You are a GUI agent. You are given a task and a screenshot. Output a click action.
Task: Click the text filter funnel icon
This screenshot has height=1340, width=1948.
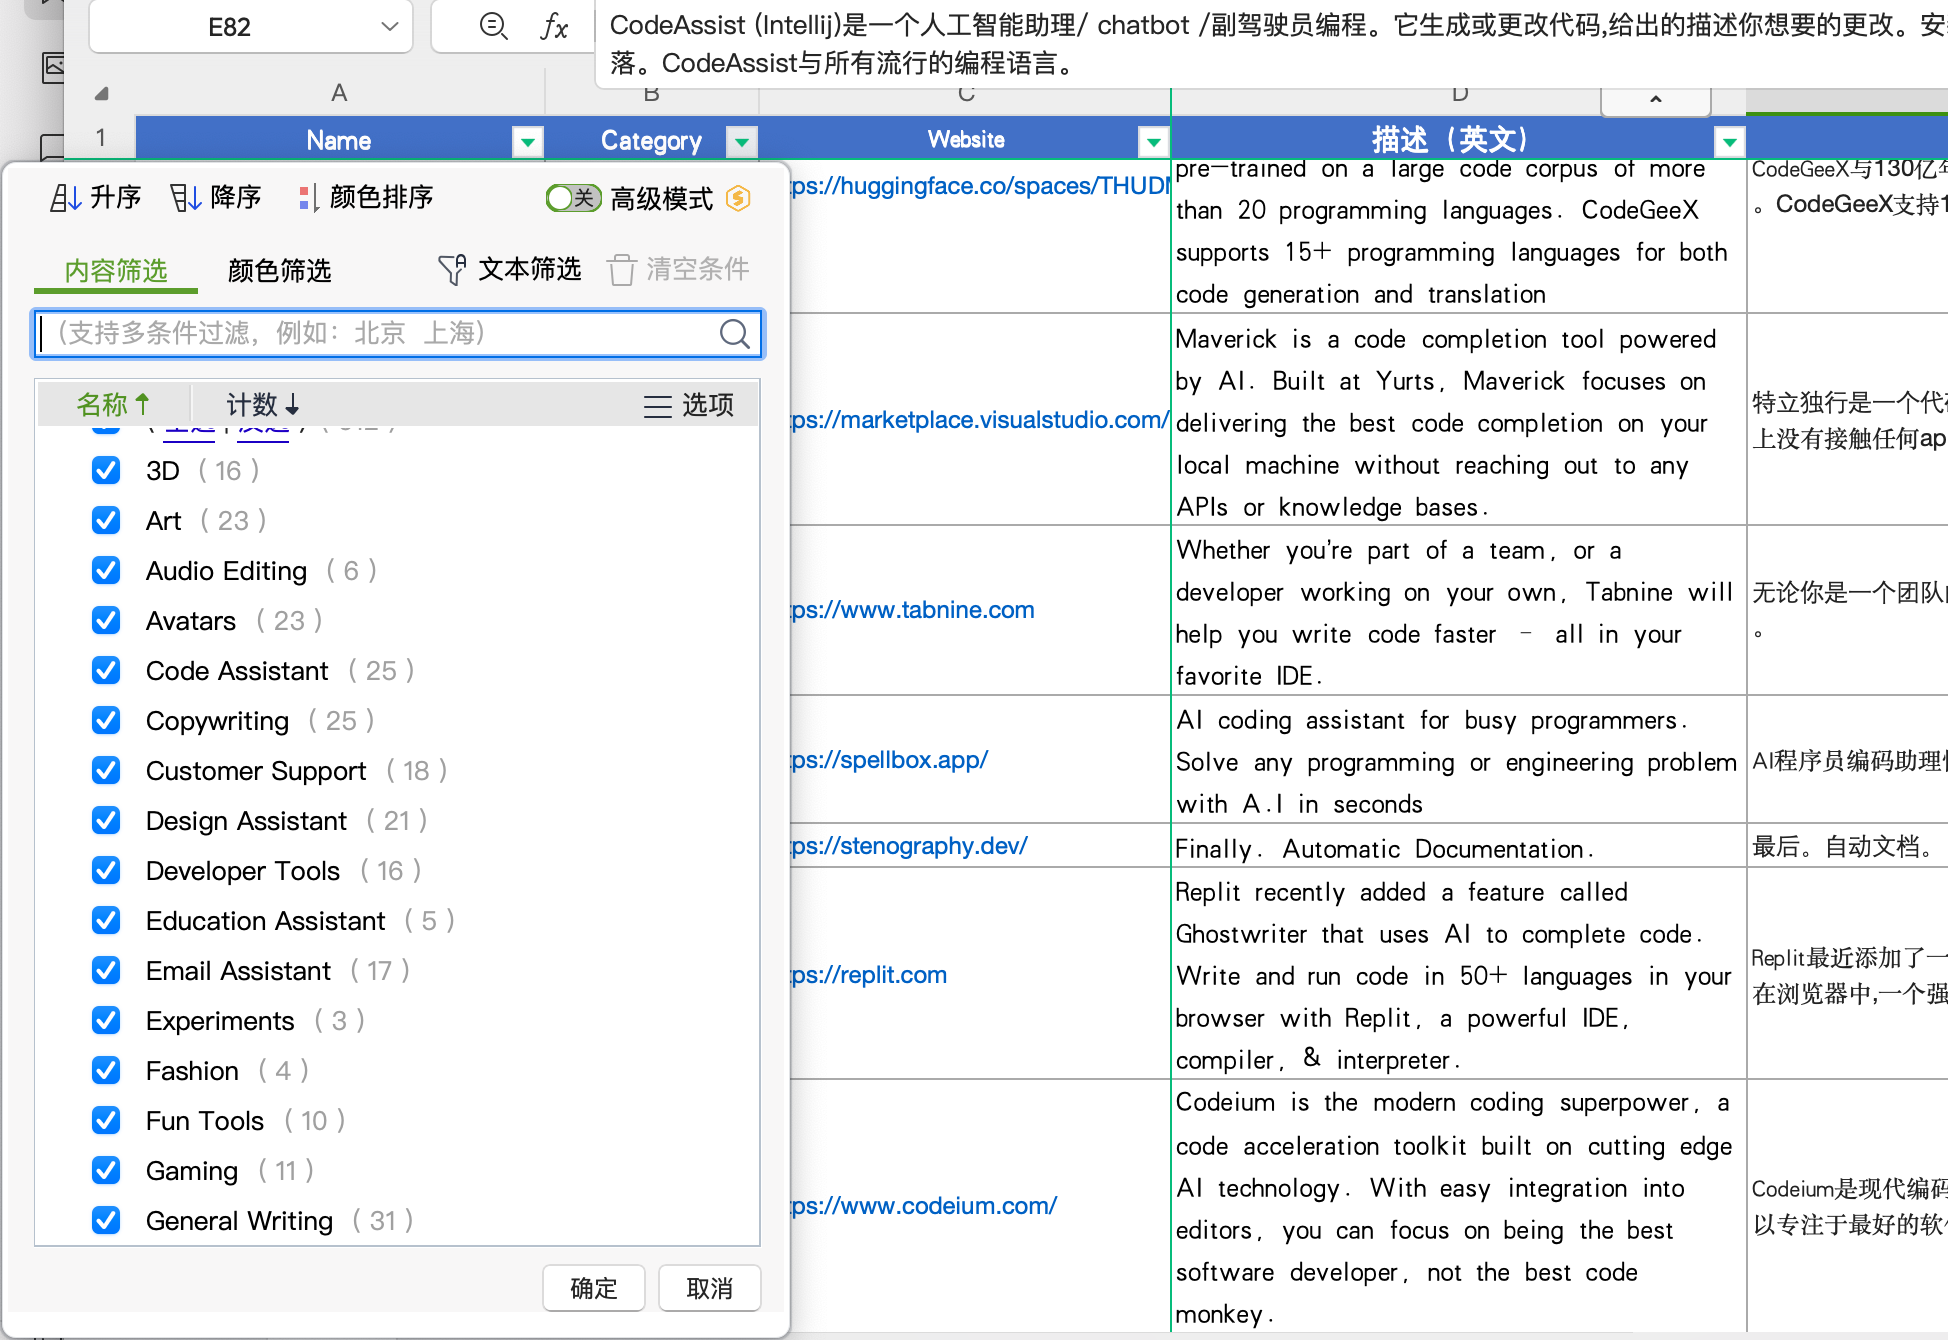(452, 269)
